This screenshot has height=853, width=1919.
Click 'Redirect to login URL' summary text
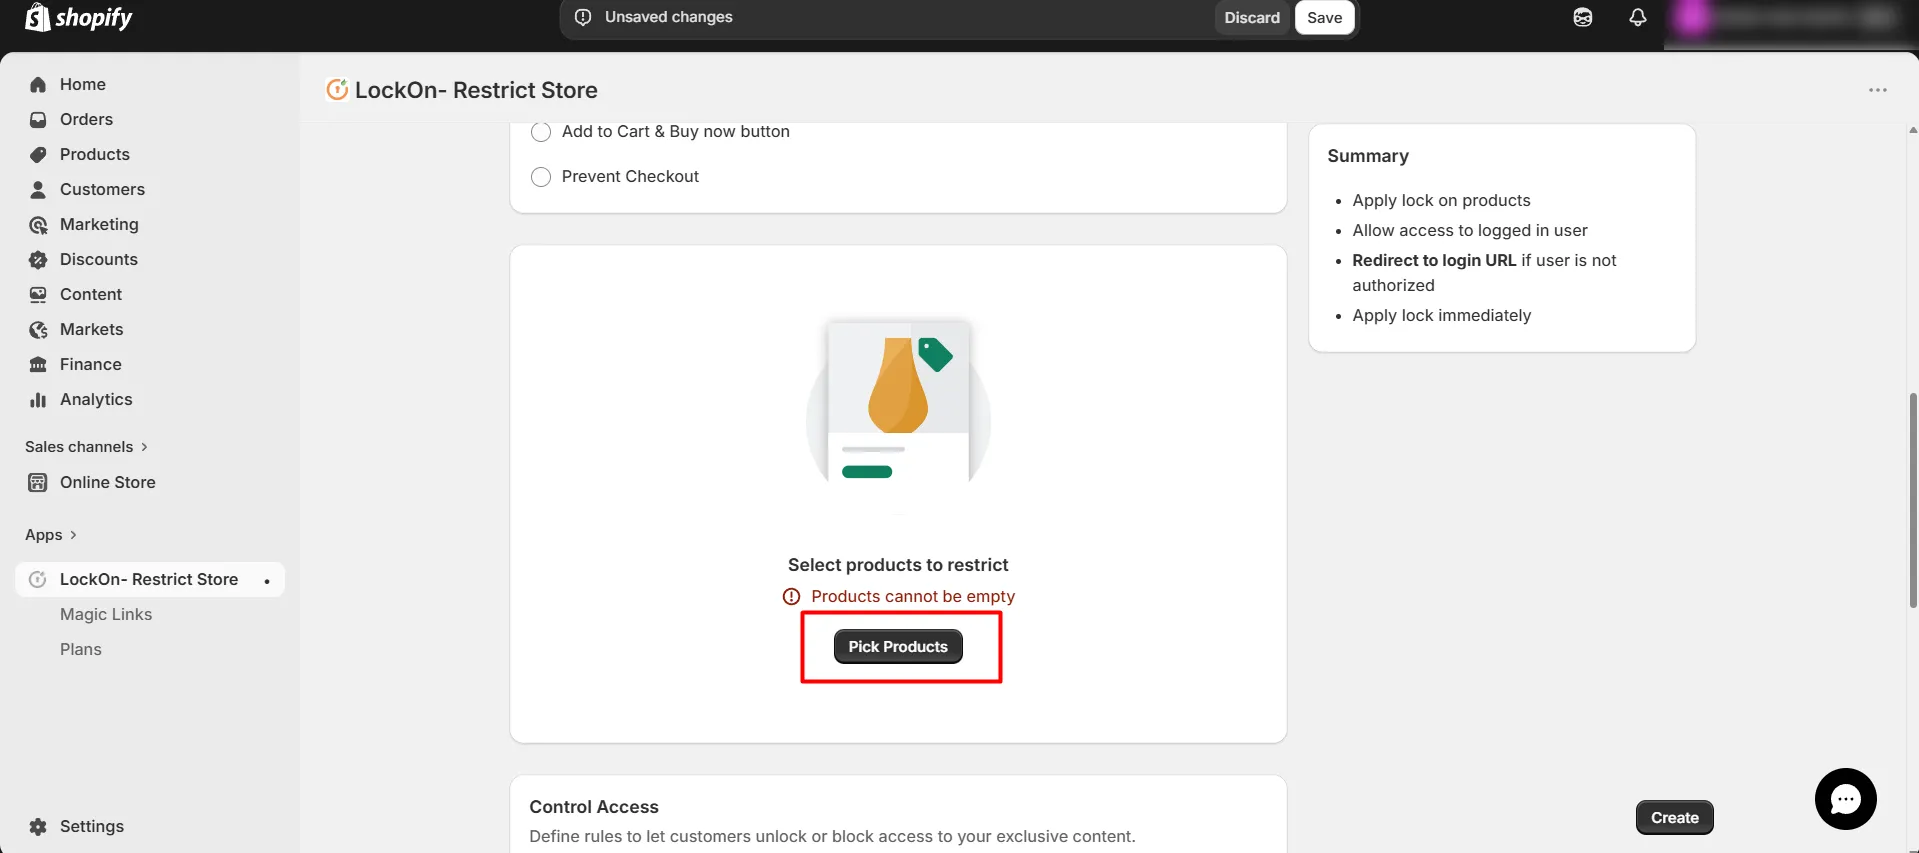coord(1434,261)
